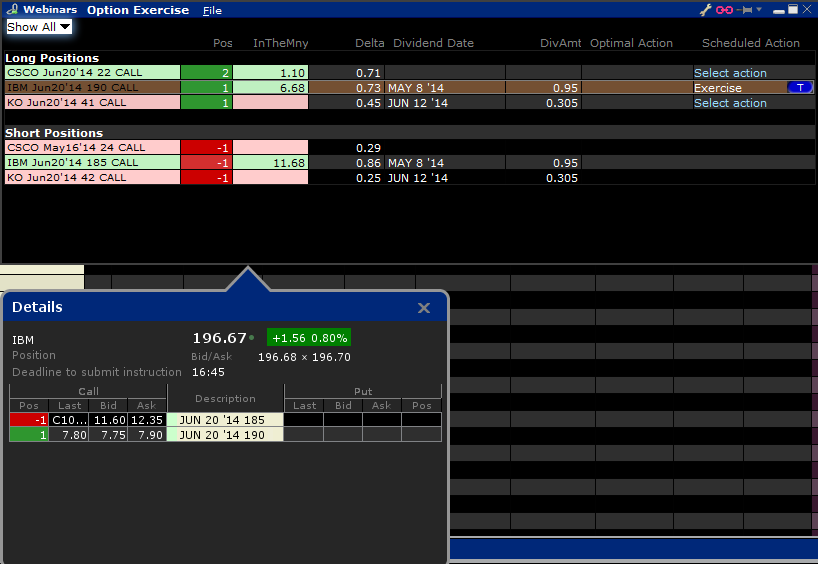Click the 0.71 delta value

point(368,73)
